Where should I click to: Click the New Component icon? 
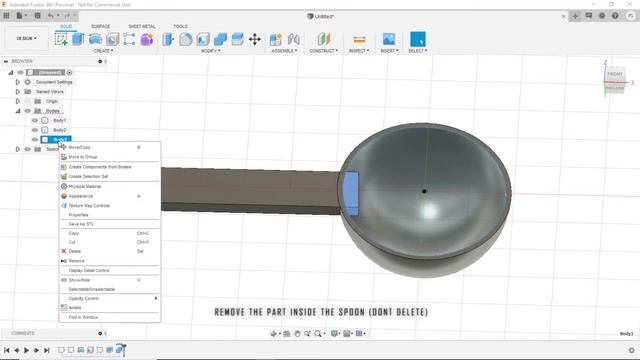pos(276,39)
